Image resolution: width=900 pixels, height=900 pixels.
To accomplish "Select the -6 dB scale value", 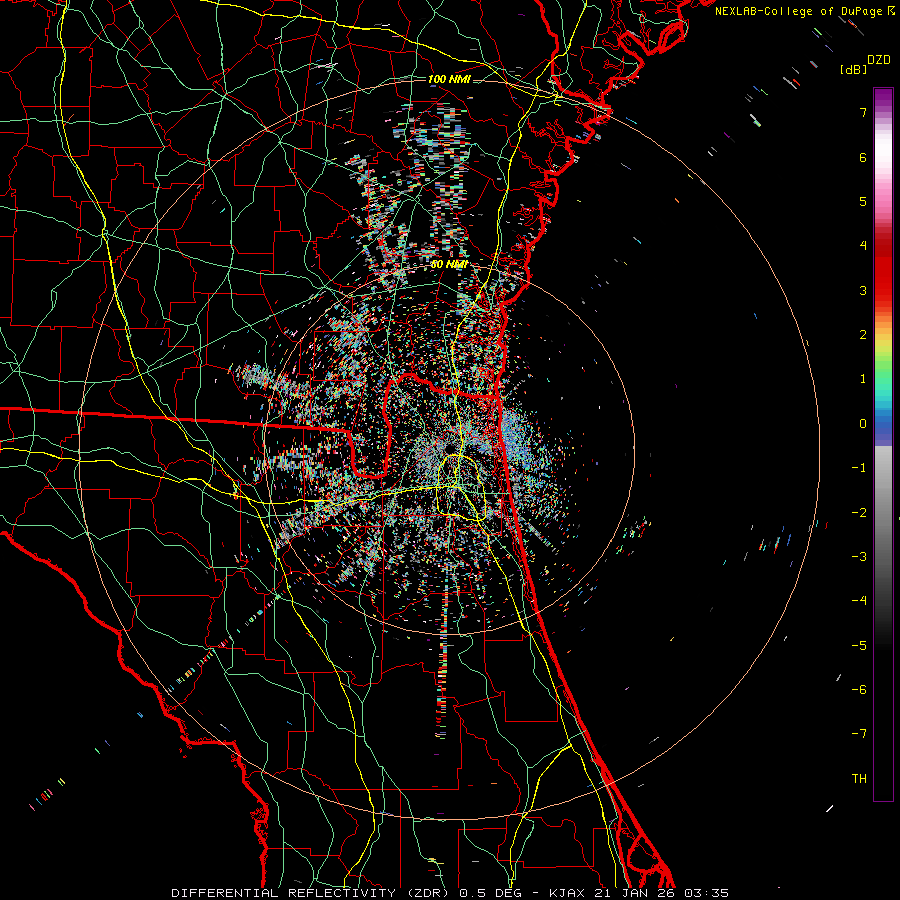I will (x=859, y=690).
